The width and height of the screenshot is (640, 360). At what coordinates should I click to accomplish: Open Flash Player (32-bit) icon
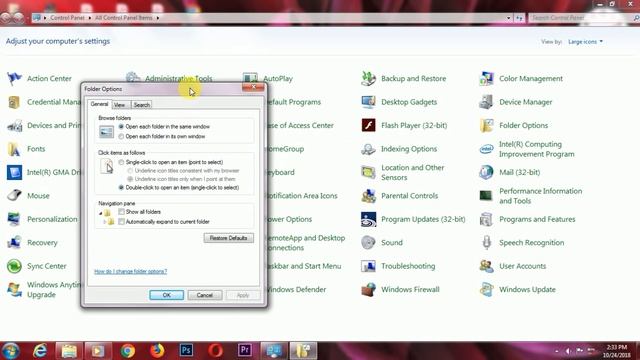(368, 125)
